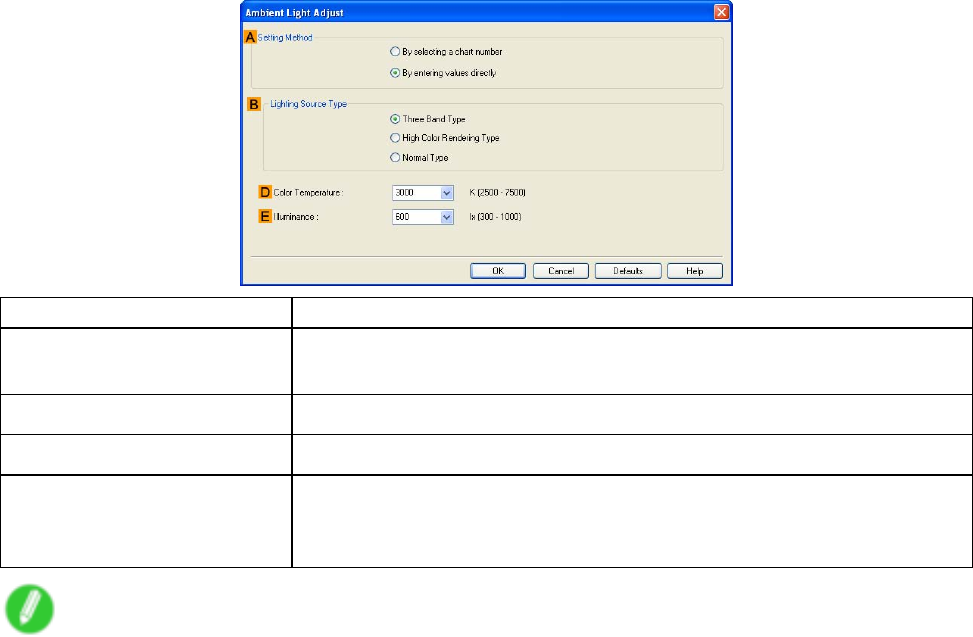The image size is (973, 637).
Task: Click the Lighting Source Type group label
Action: [308, 104]
